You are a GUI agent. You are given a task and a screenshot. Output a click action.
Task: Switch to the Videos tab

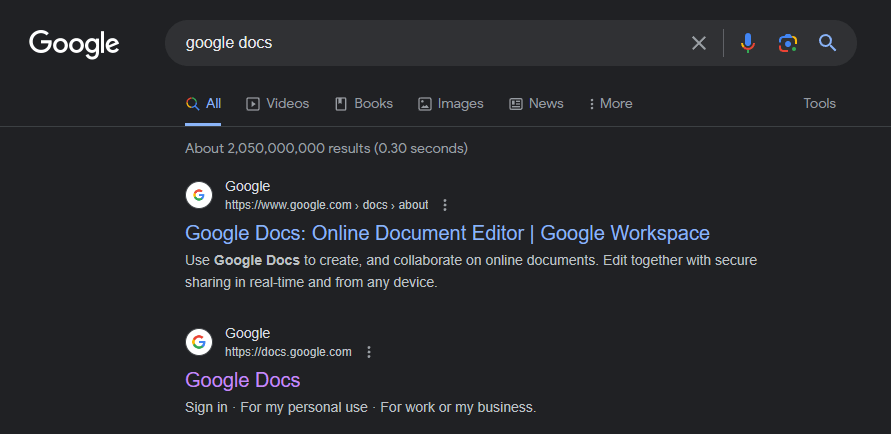click(x=277, y=103)
